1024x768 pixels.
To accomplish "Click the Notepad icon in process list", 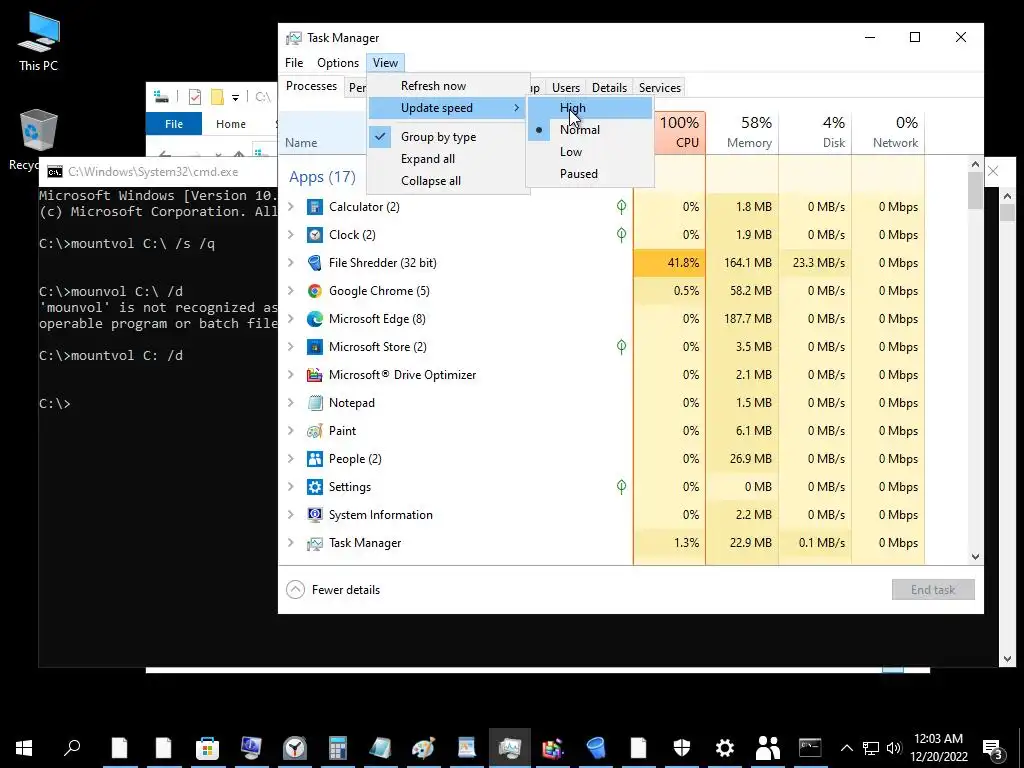I will coord(315,403).
